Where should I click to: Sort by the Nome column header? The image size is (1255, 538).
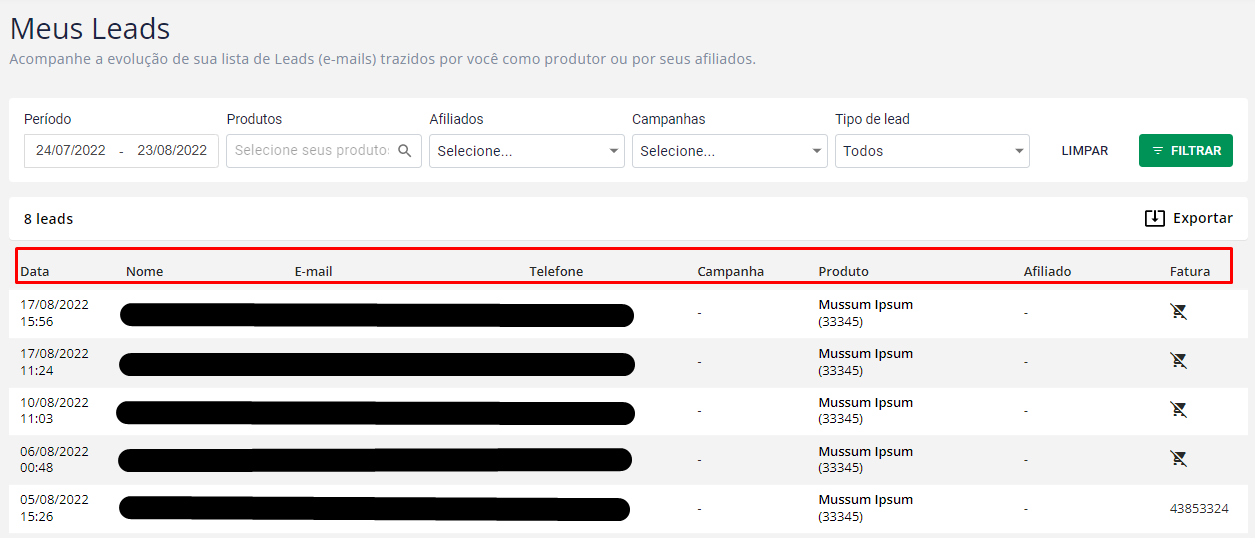(x=144, y=271)
